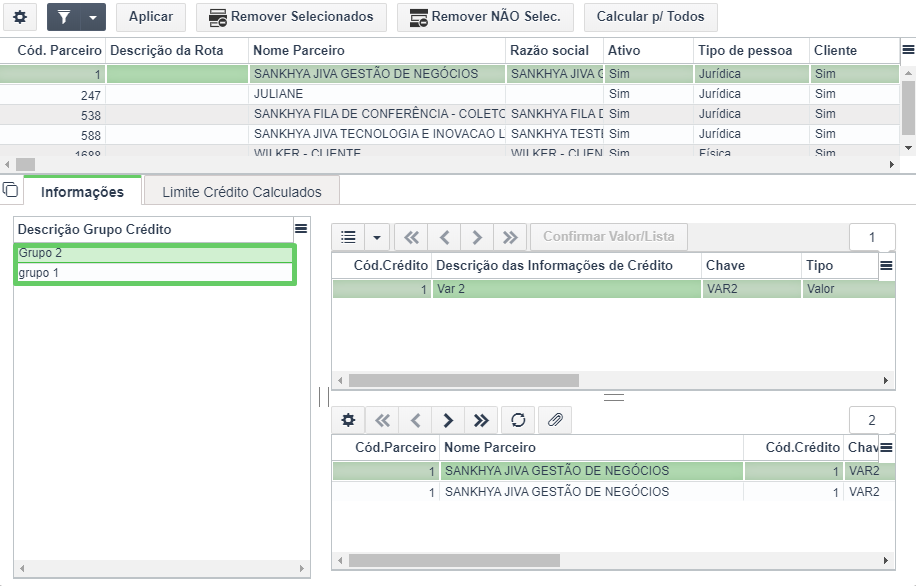Switch to the Informações tab

(82, 192)
